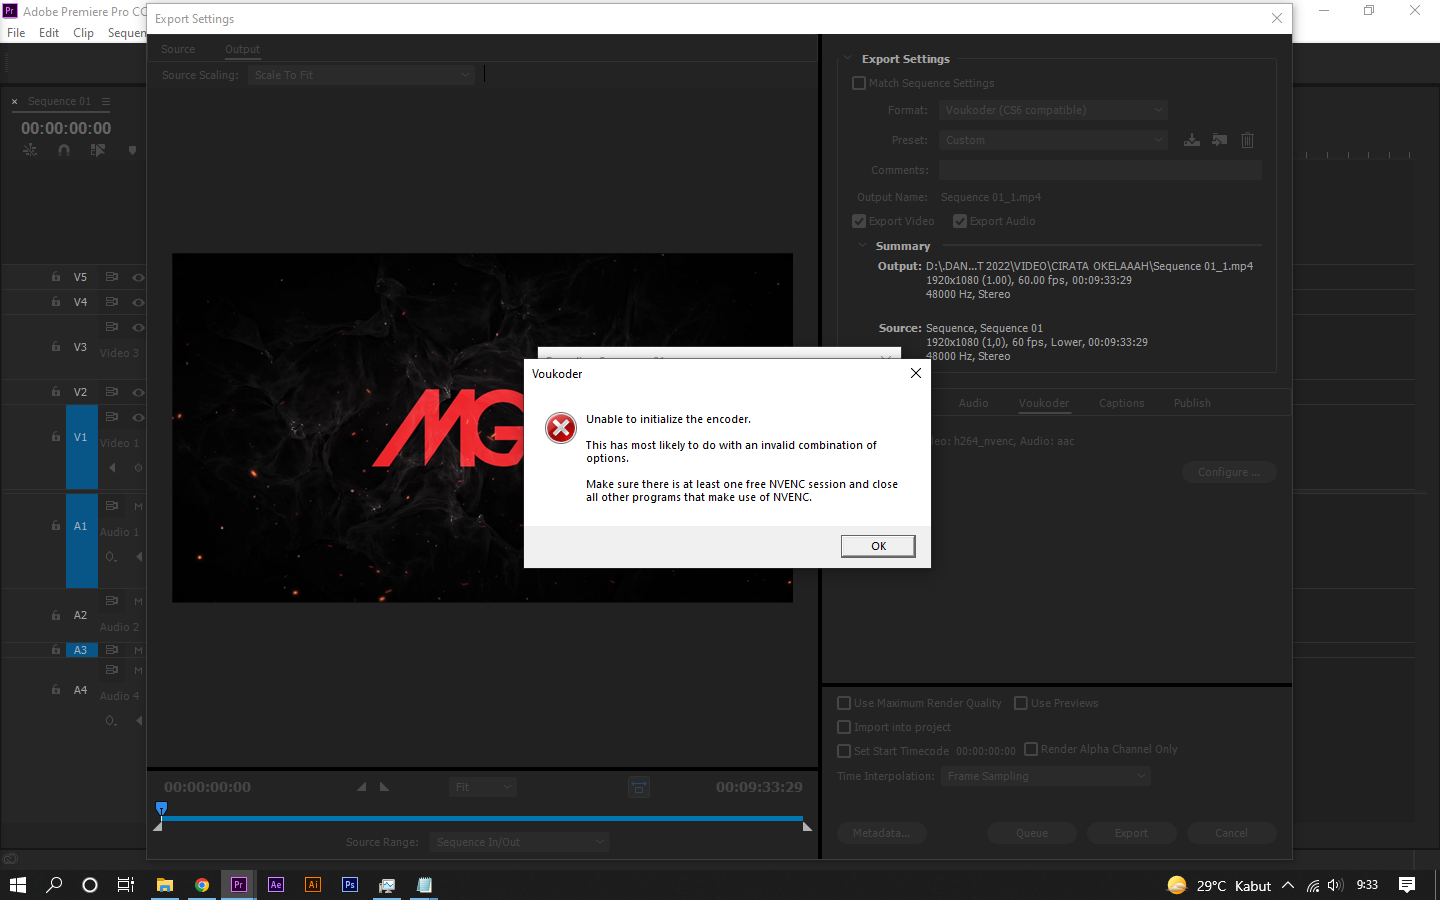Viewport: 1440px width, 900px height.
Task: Open Adobe After Effects from taskbar
Action: (276, 884)
